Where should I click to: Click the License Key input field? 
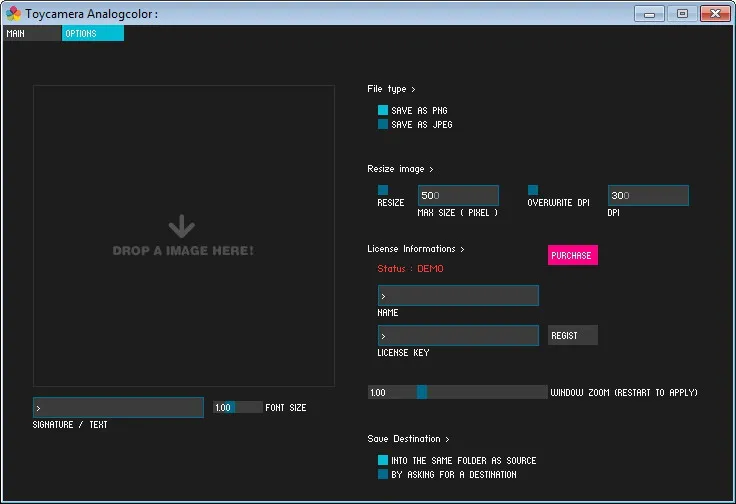tap(458, 336)
